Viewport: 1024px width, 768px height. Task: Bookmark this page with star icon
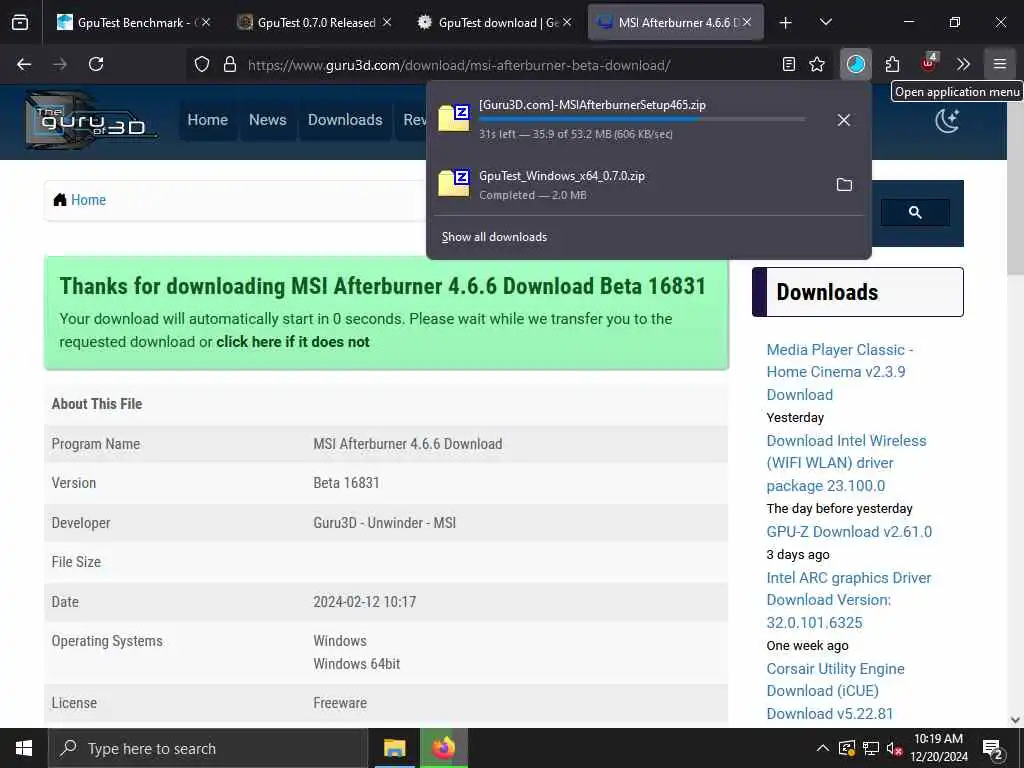click(817, 64)
